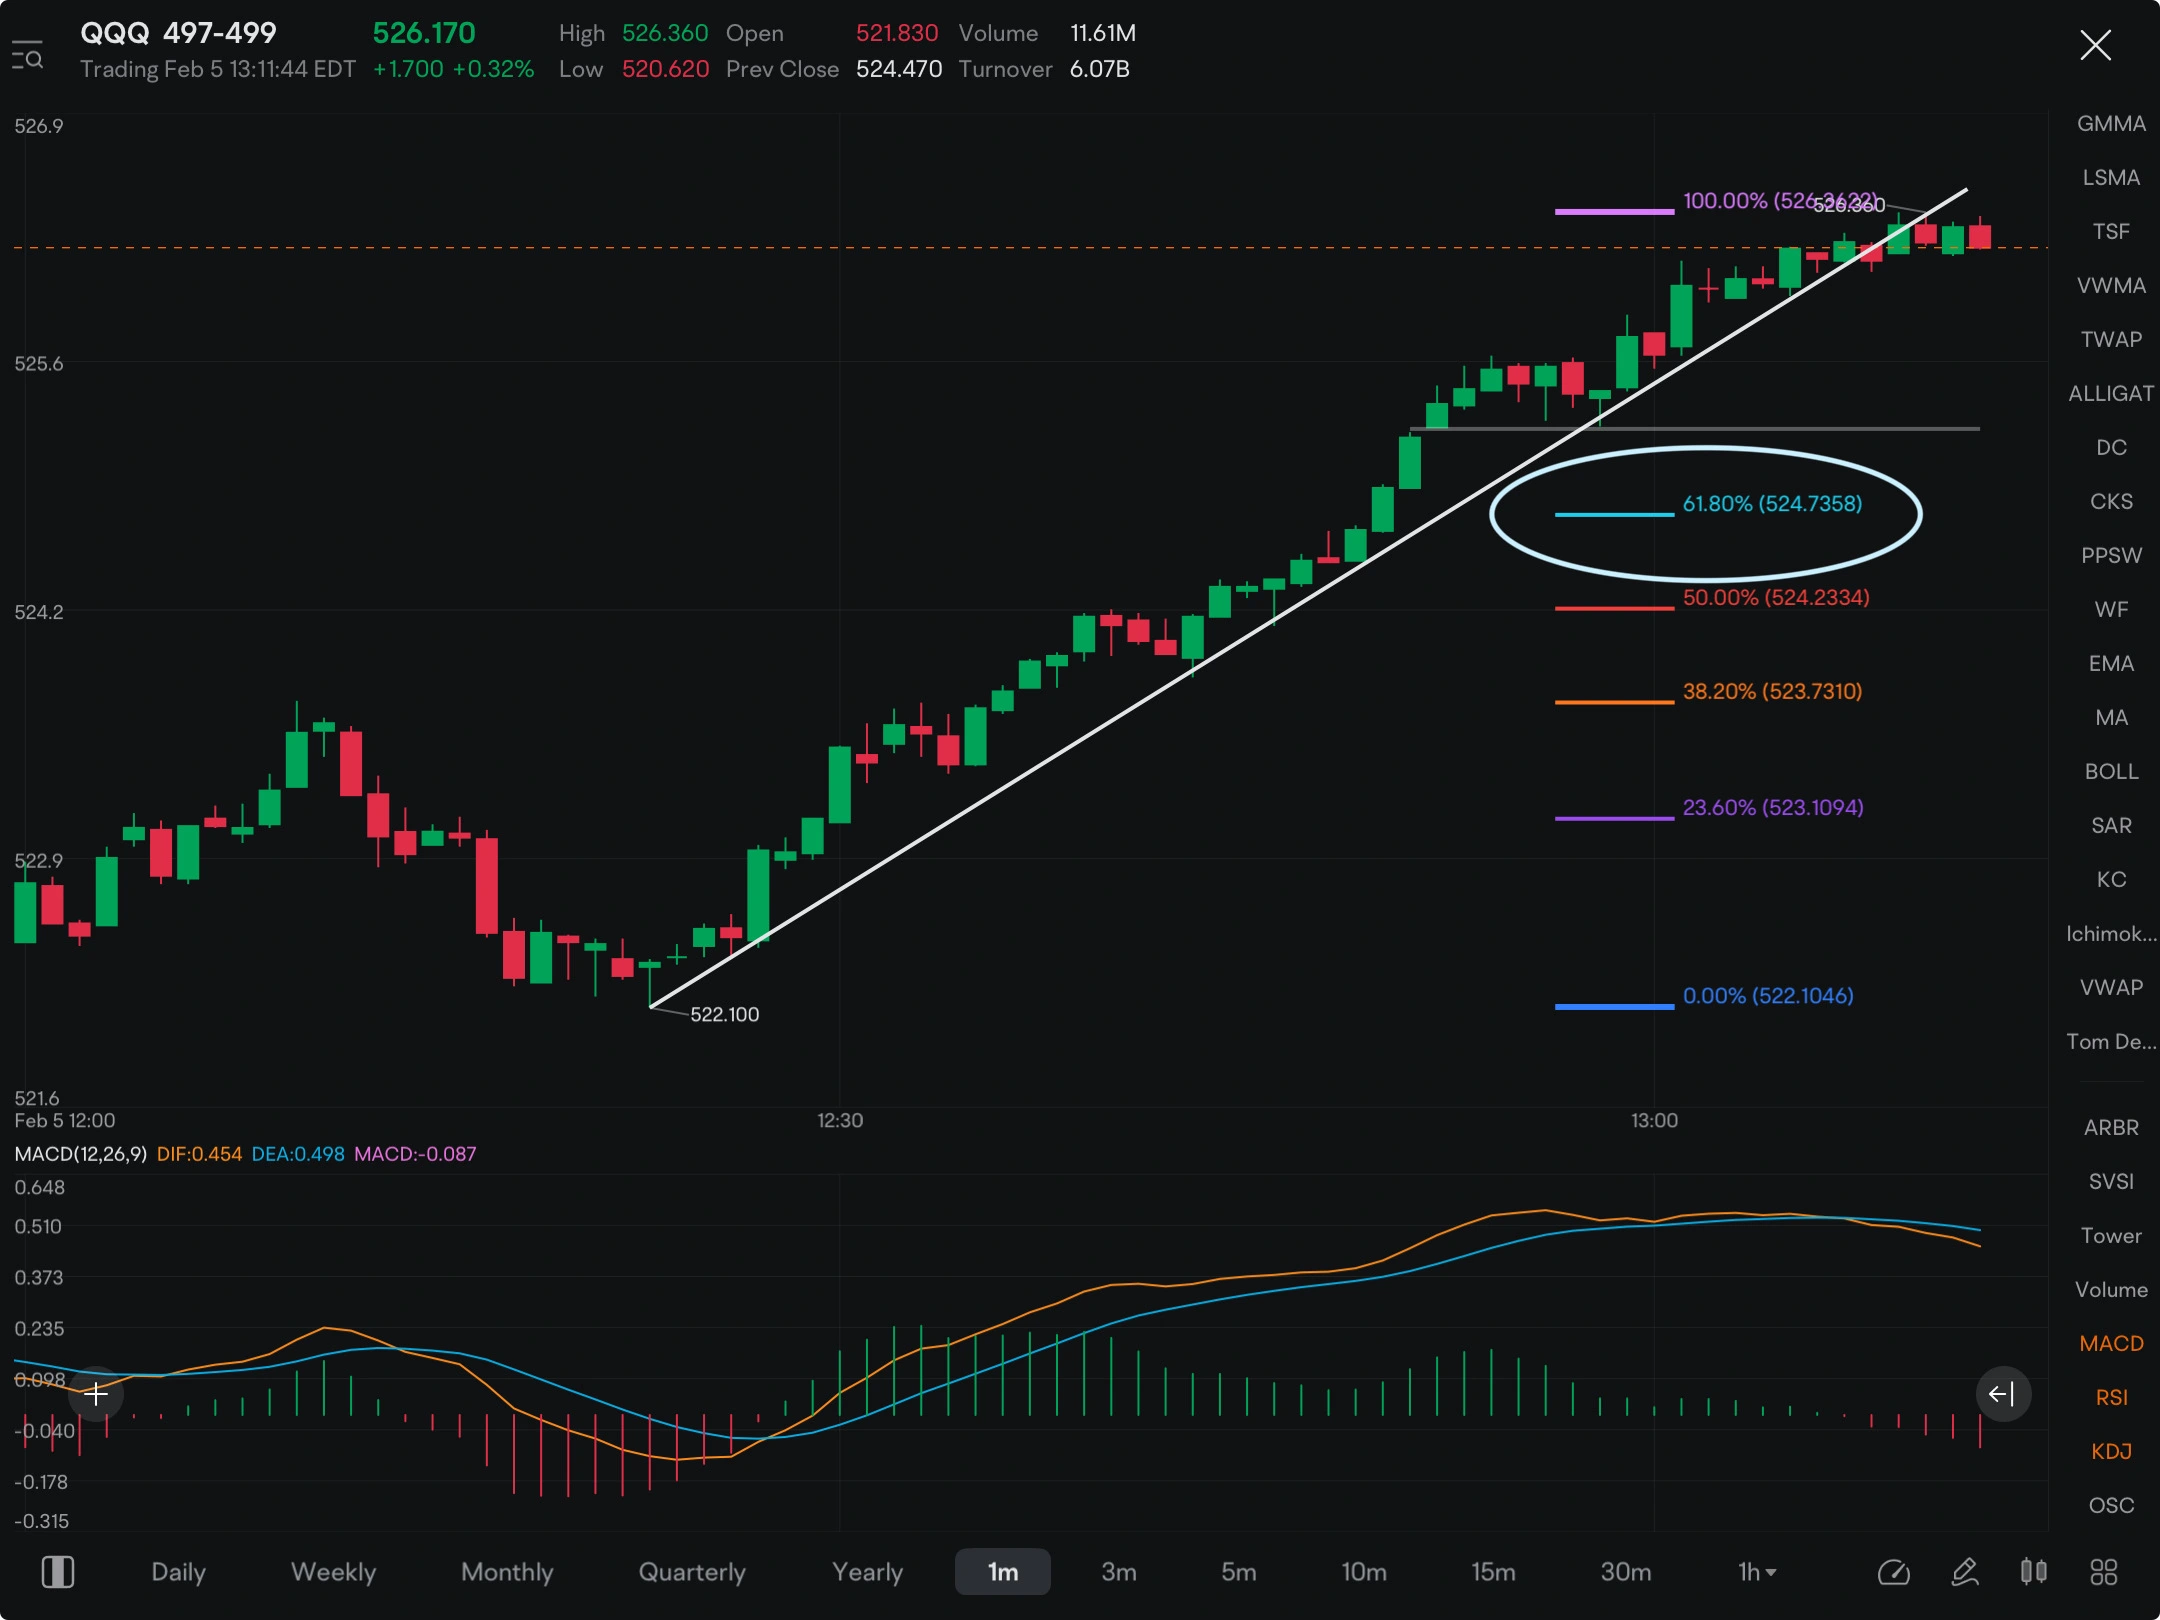
Task: Select the 1m timeframe tab
Action: pyautogui.click(x=1003, y=1572)
